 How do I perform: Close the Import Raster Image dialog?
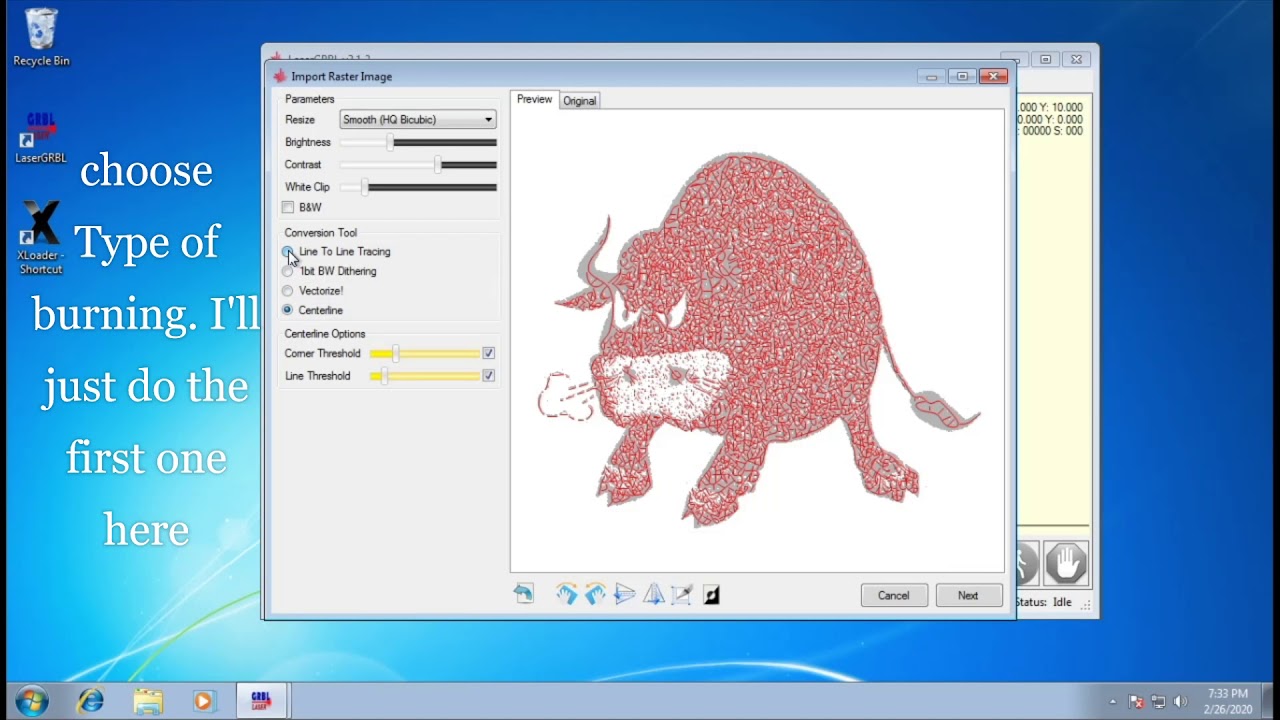pyautogui.click(x=993, y=76)
